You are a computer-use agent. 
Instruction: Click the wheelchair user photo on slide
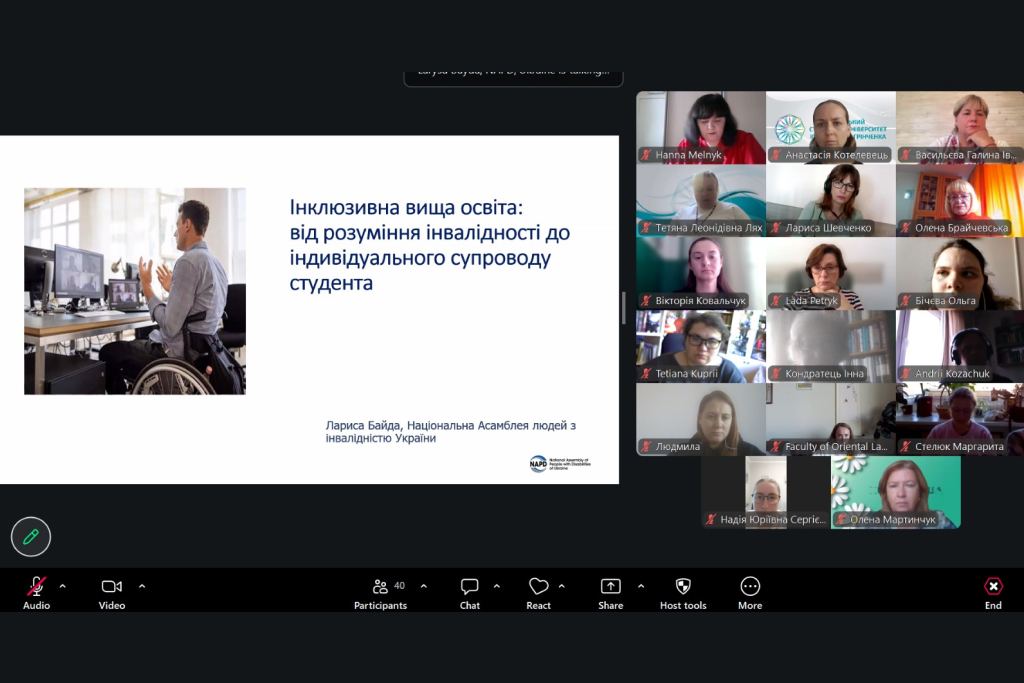pos(135,291)
